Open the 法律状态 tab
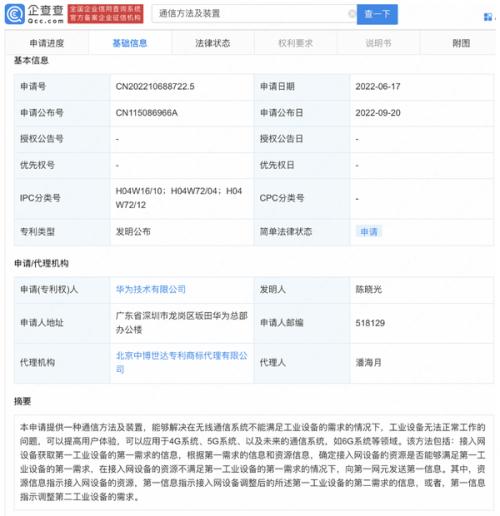This screenshot has width=500, height=516. (213, 43)
